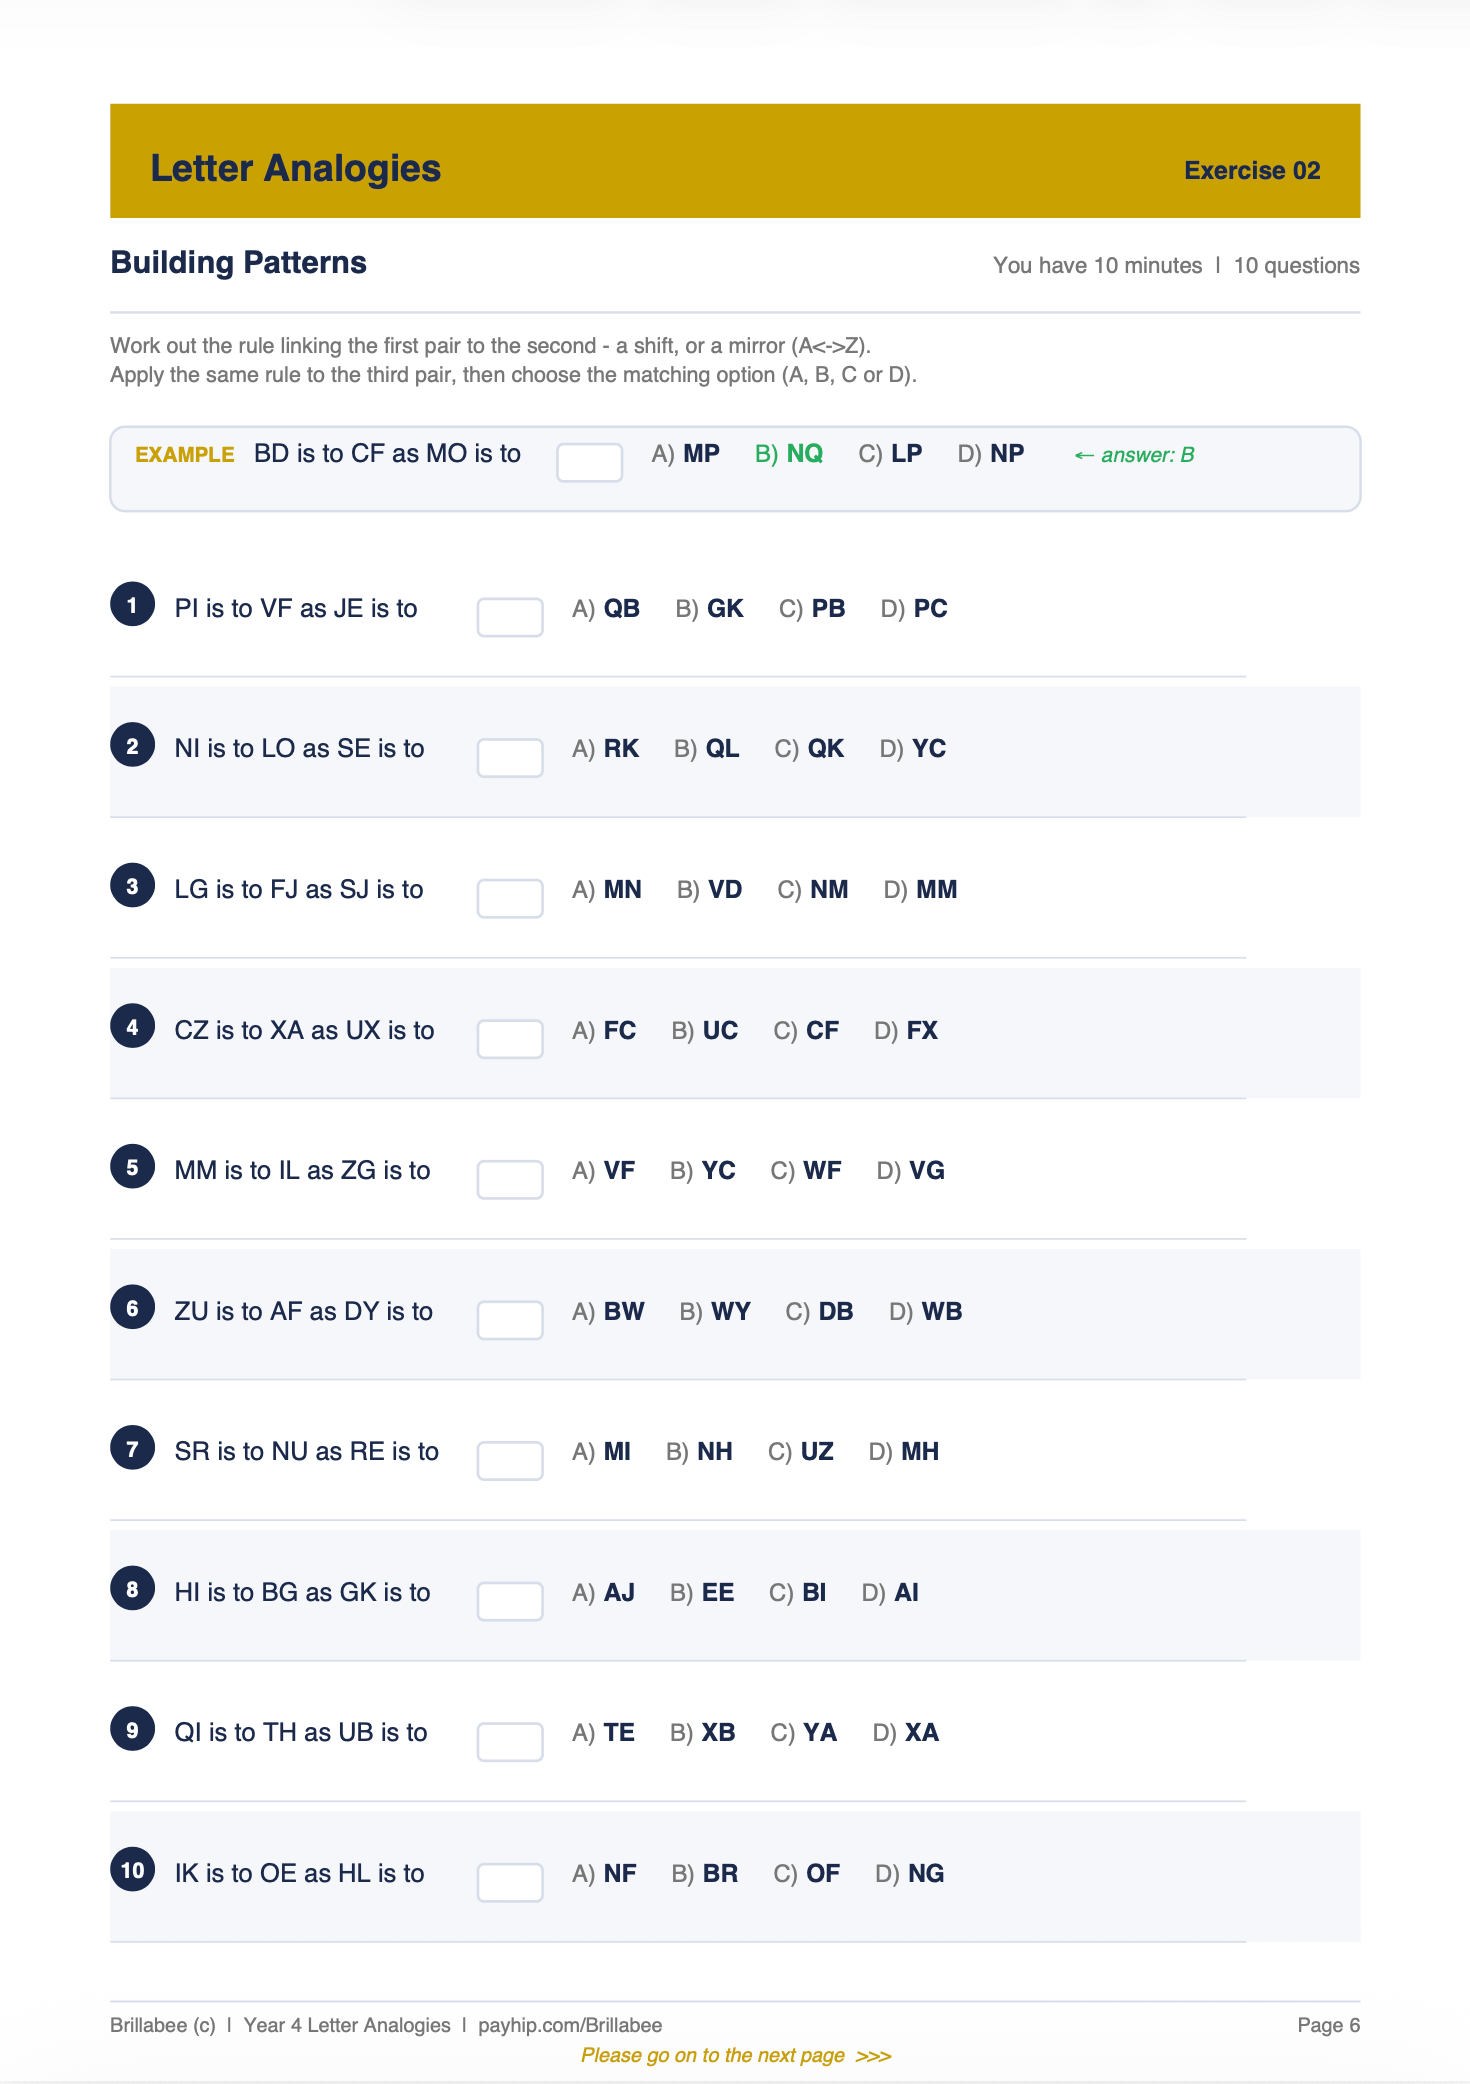Pick option A) AJ for question 8
Viewport: 1470px width, 2084px height.
pos(603,1592)
